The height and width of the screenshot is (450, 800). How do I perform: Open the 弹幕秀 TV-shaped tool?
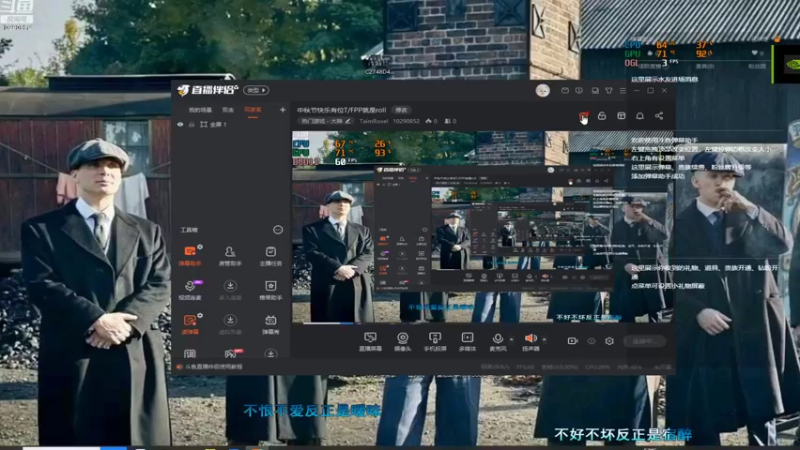pyautogui.click(x=270, y=323)
